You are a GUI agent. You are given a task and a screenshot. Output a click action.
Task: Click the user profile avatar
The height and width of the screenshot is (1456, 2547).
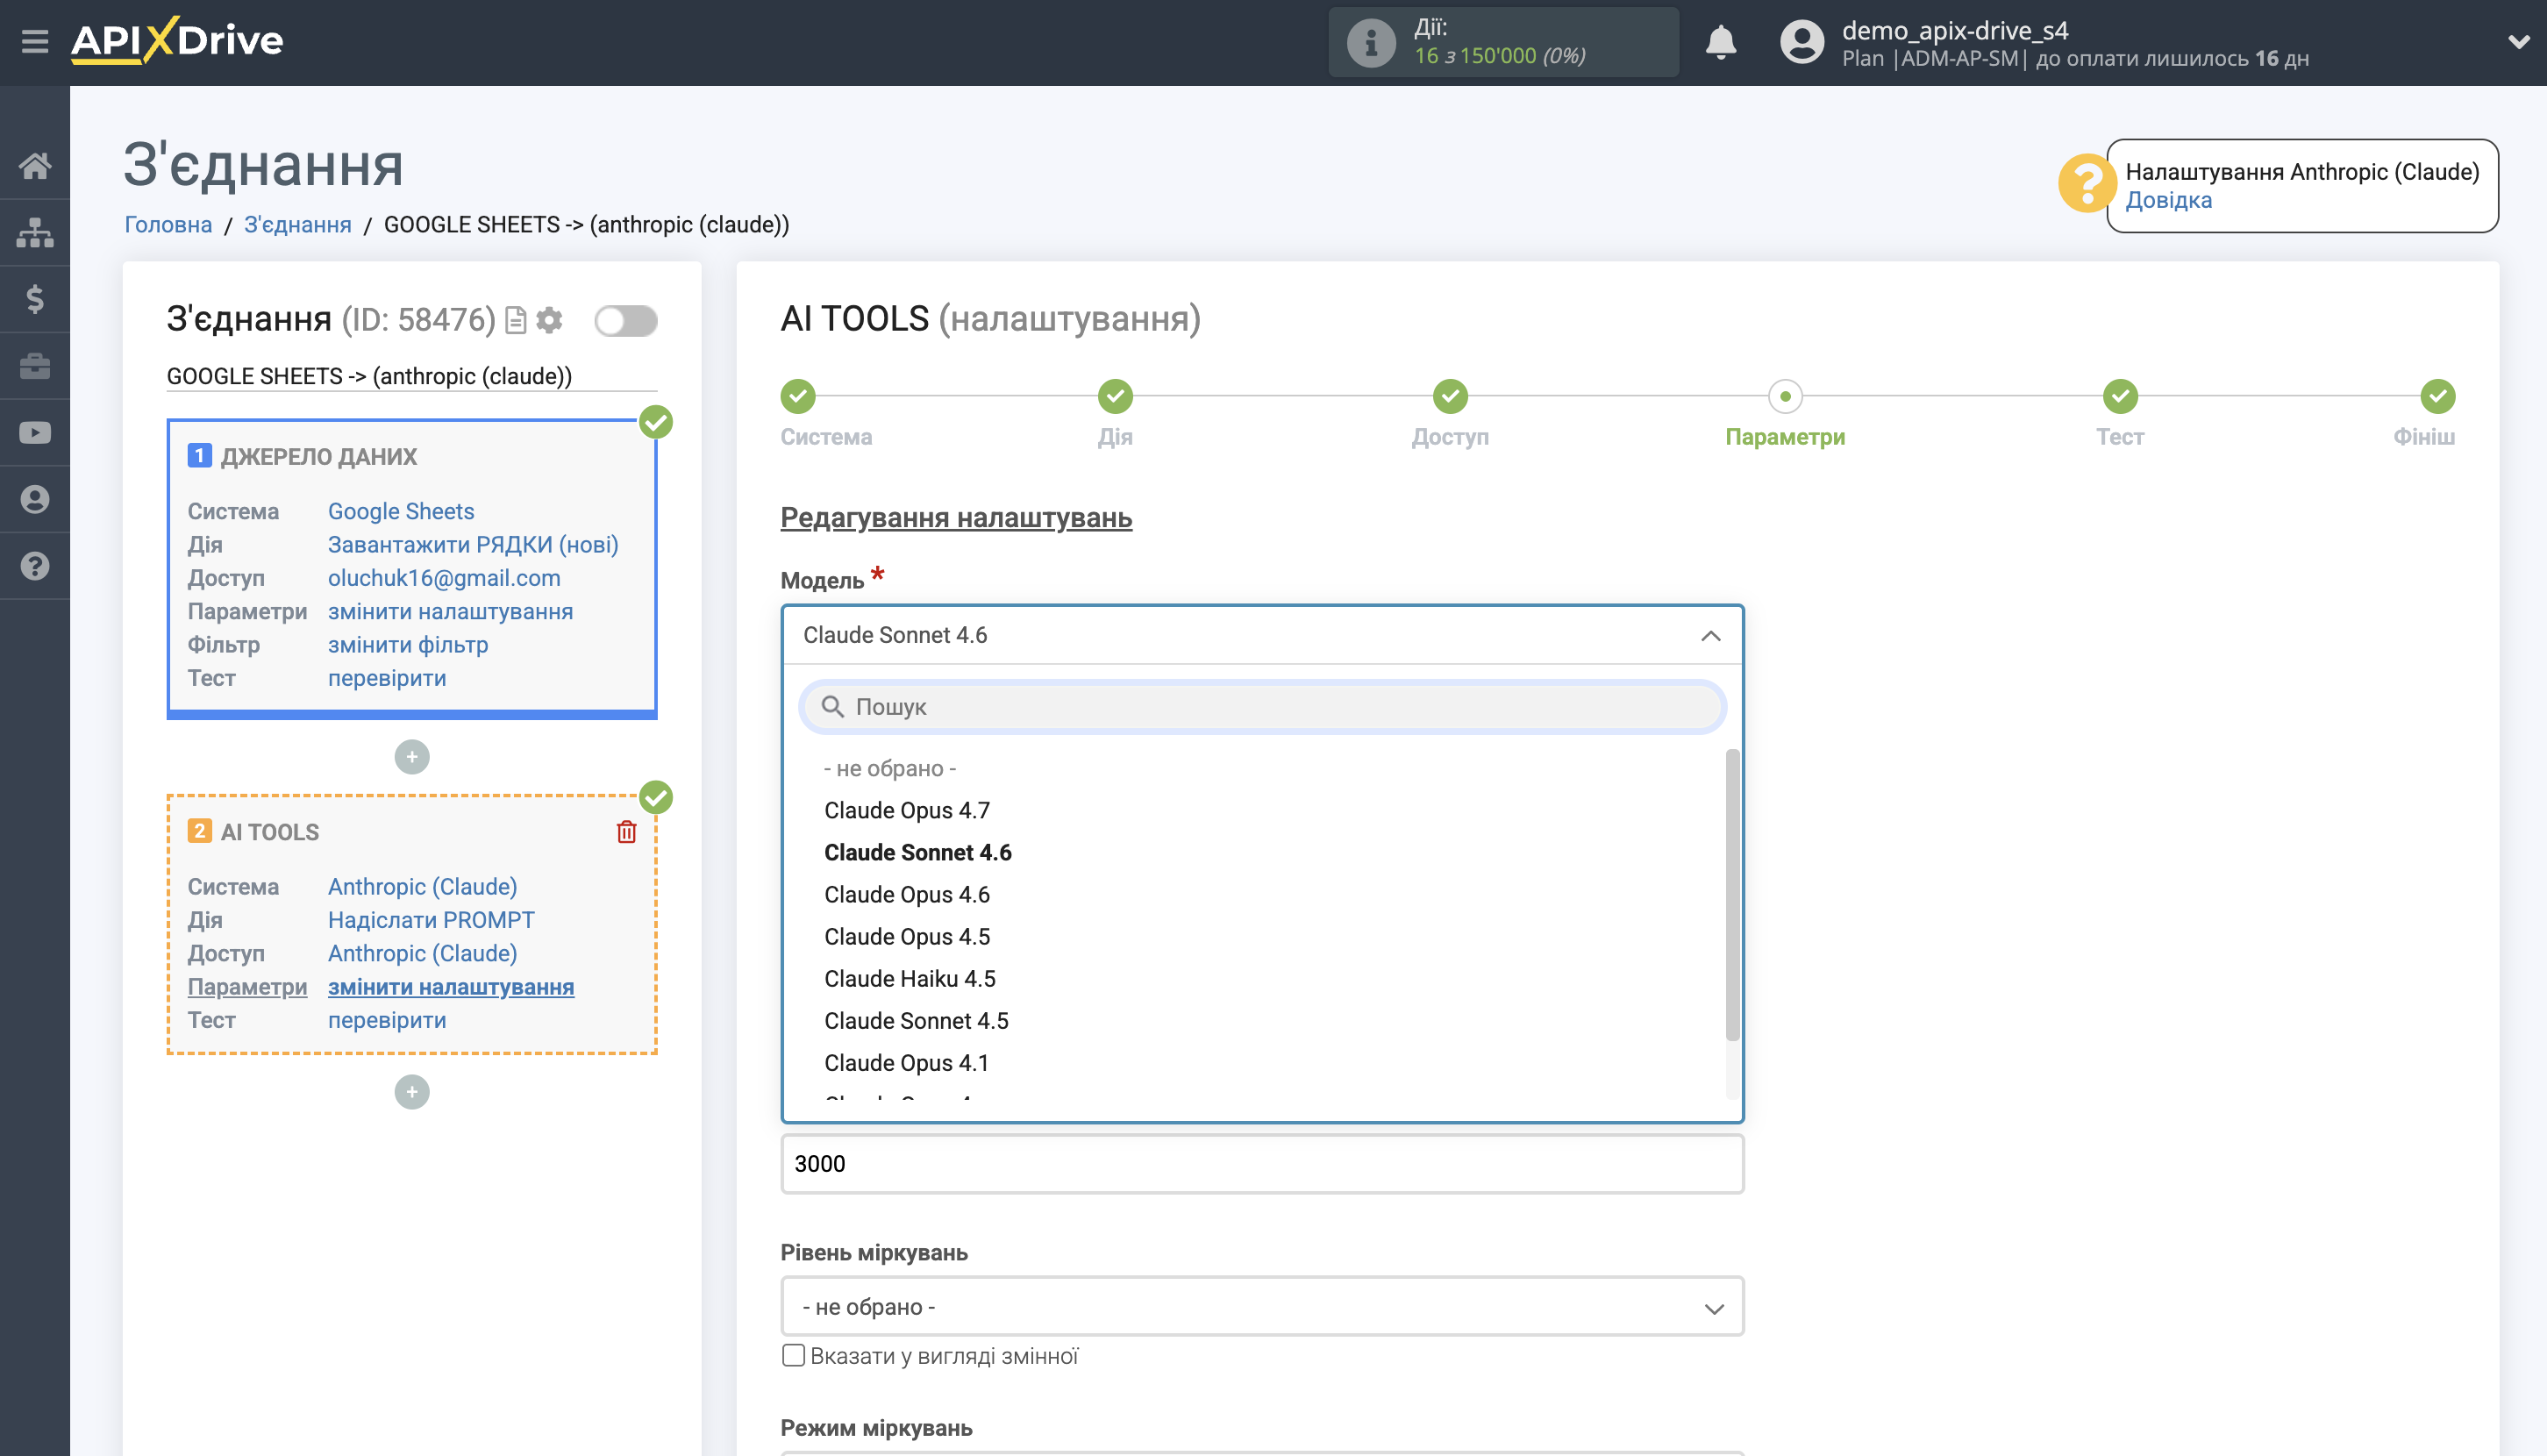tap(1802, 42)
